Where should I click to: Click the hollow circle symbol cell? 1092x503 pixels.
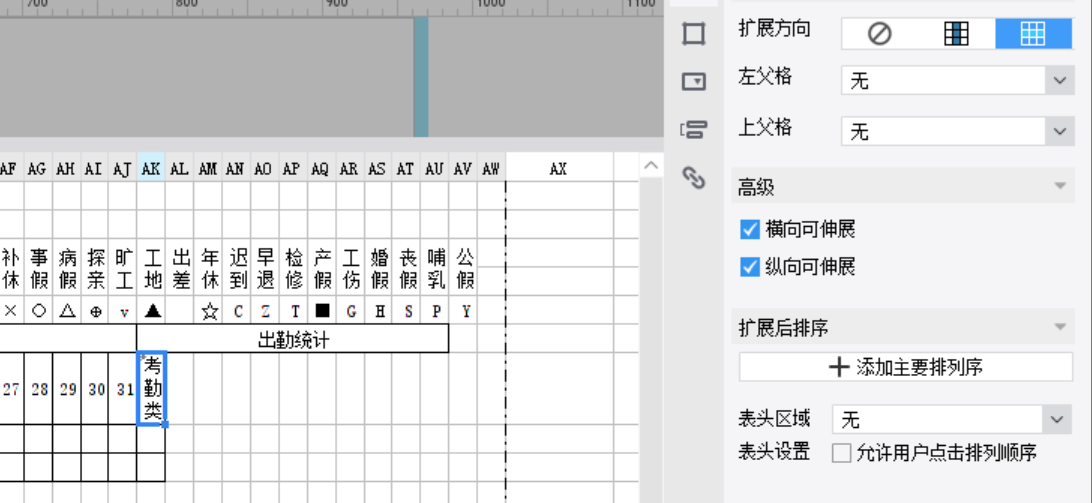(38, 312)
